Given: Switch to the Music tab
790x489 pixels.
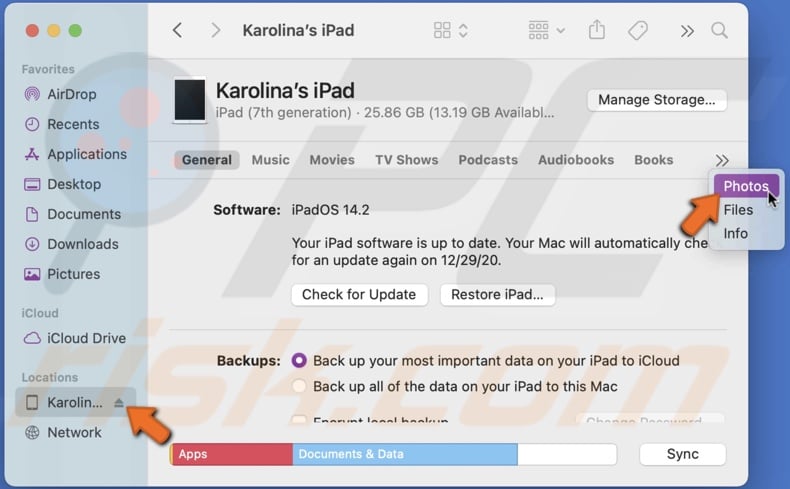Looking at the screenshot, I should (x=271, y=160).
